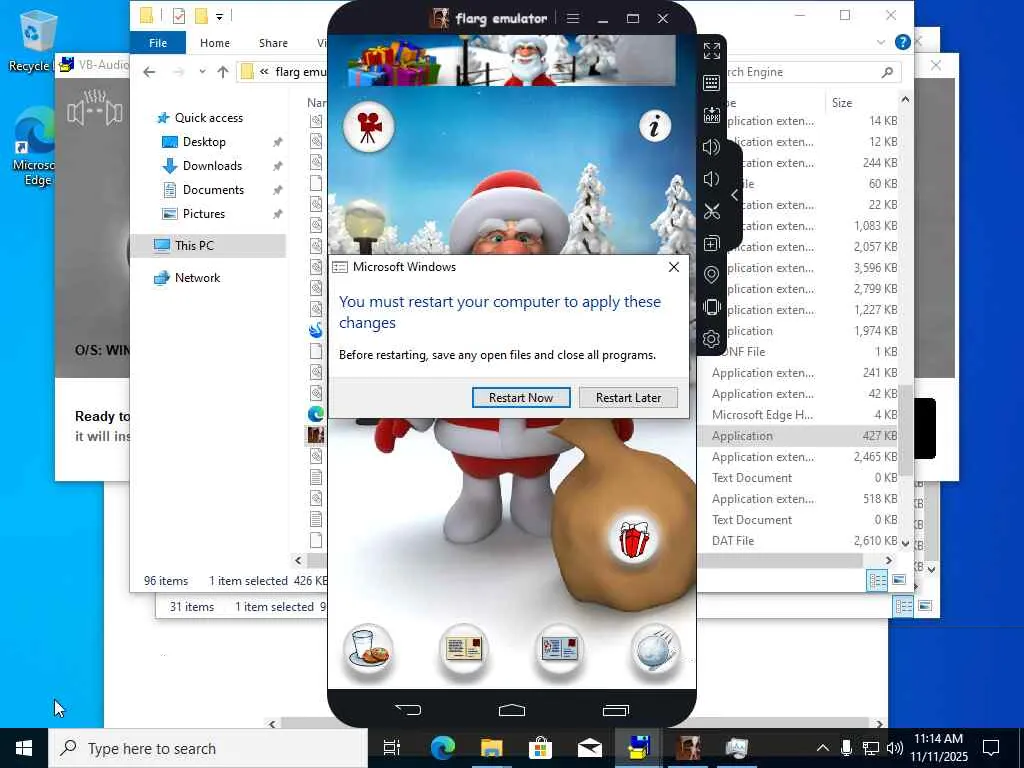
Task: Open the File tab in File Explorer
Action: (x=158, y=43)
